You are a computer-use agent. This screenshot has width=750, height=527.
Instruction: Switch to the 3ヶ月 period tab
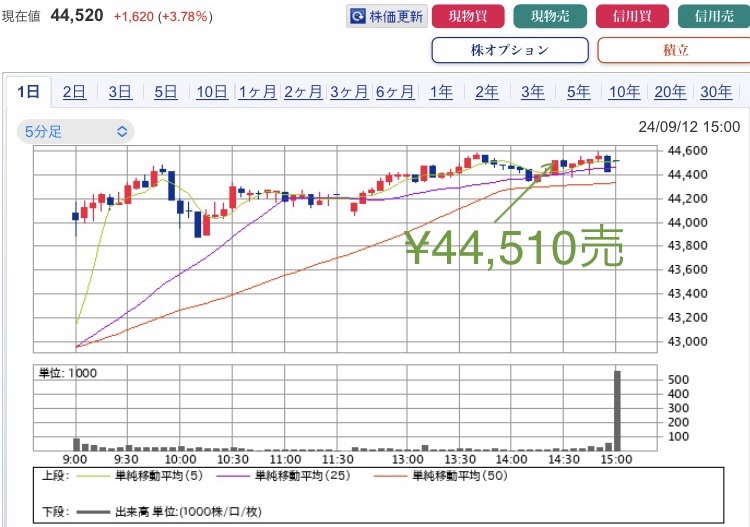(x=349, y=91)
